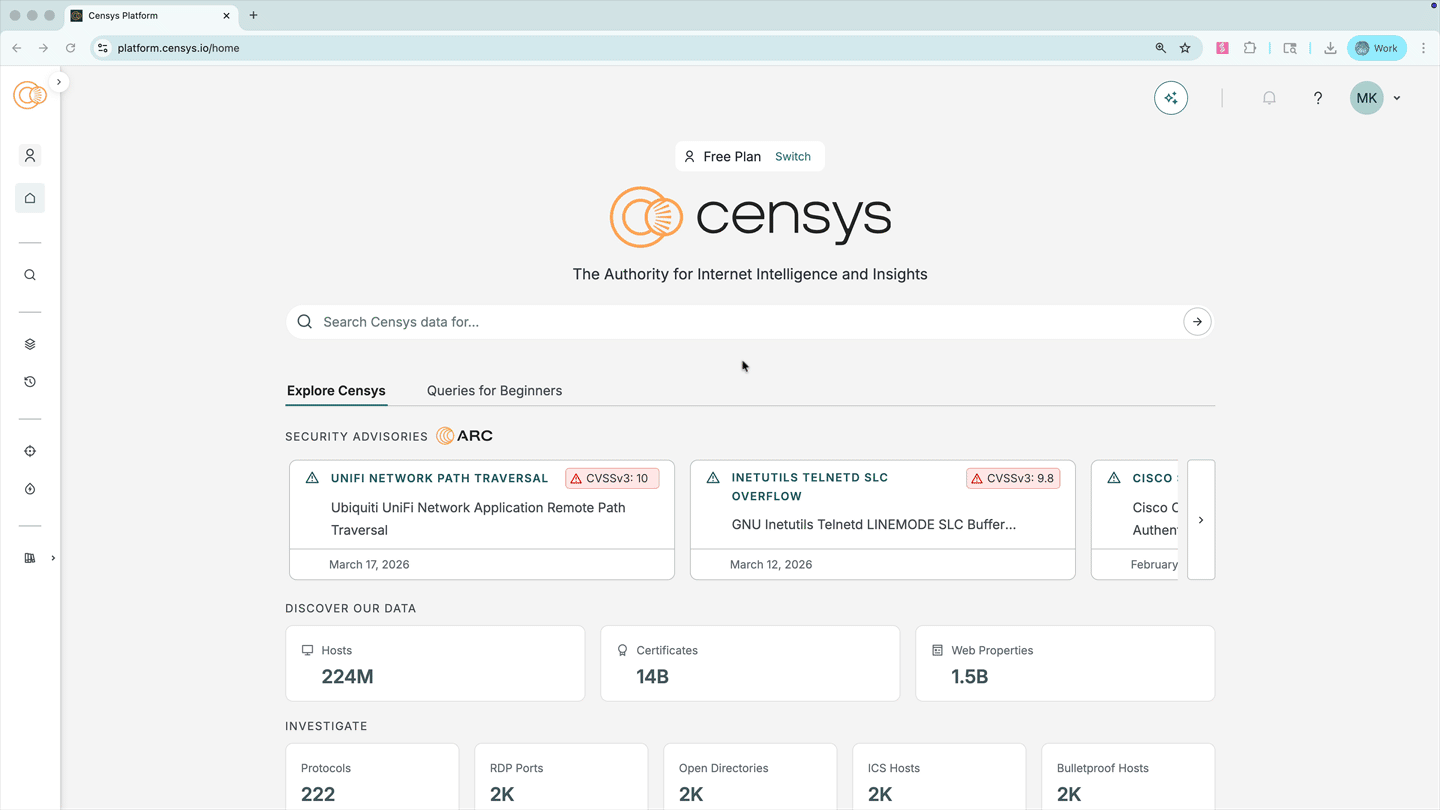Open the Bulletproof Hosts investigate card
This screenshot has height=810, width=1440.
click(x=1128, y=777)
